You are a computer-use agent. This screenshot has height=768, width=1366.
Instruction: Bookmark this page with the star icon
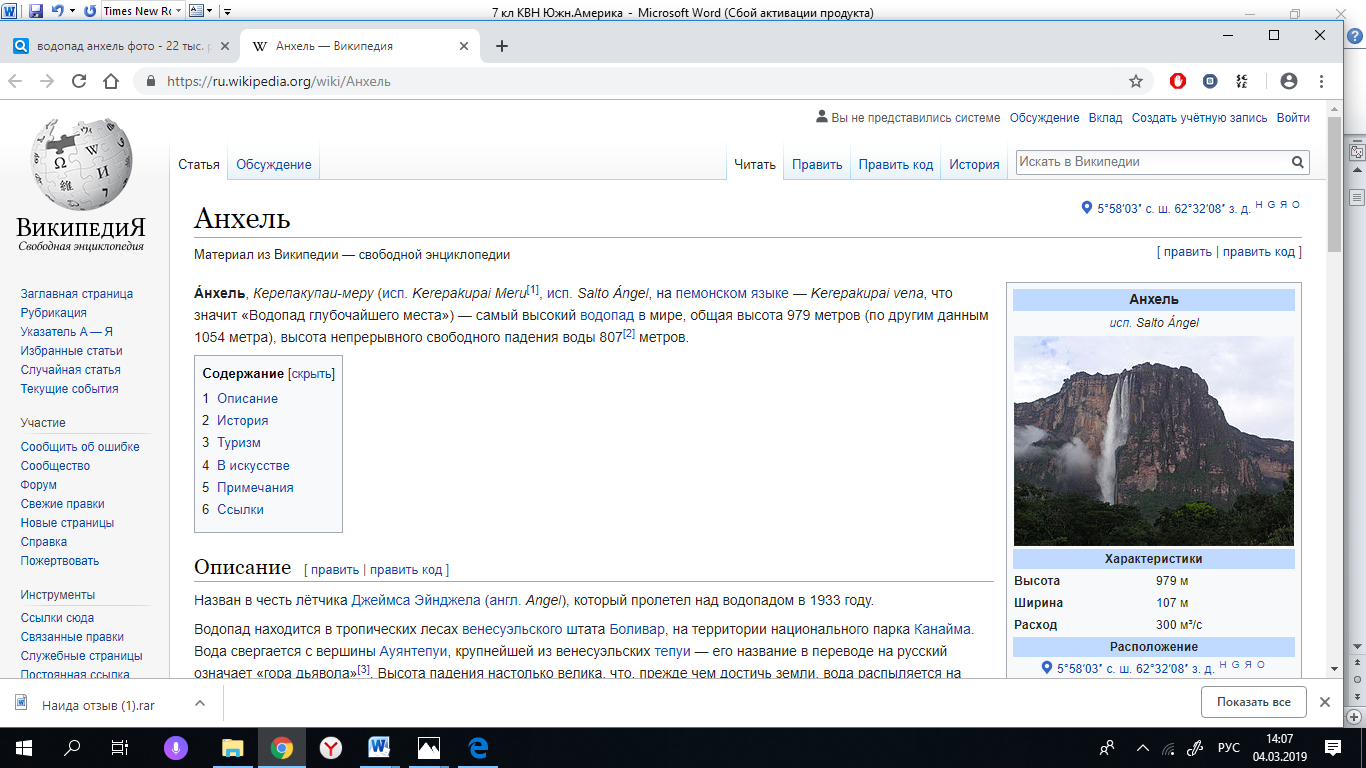point(1135,81)
